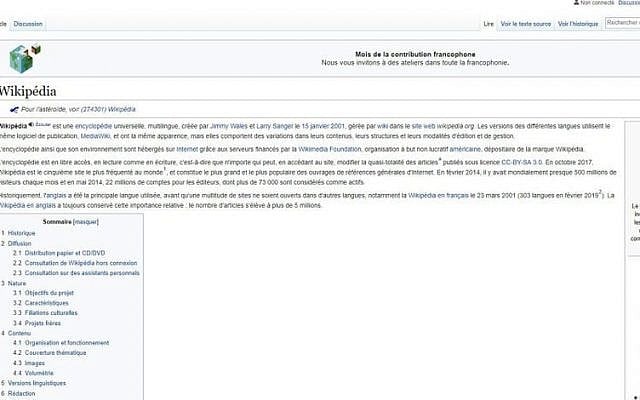Open the Jimmy Wales link
The height and width of the screenshot is (400, 640).
point(229,126)
